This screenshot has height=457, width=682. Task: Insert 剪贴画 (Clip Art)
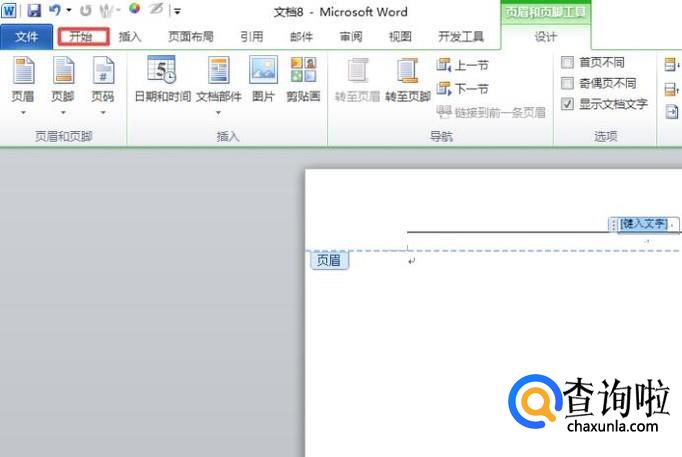(x=303, y=79)
